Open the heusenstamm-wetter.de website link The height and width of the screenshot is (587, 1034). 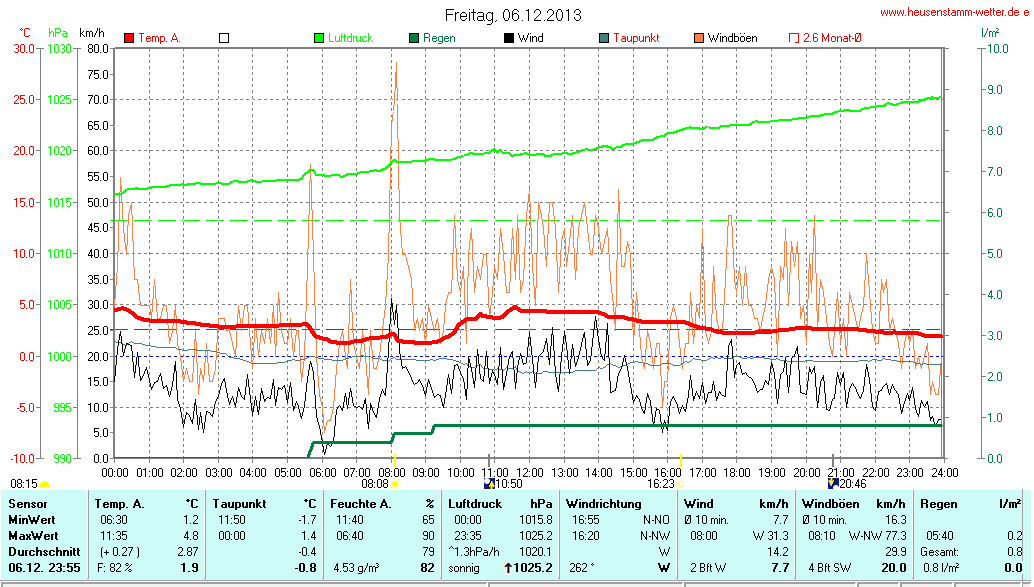tap(954, 12)
